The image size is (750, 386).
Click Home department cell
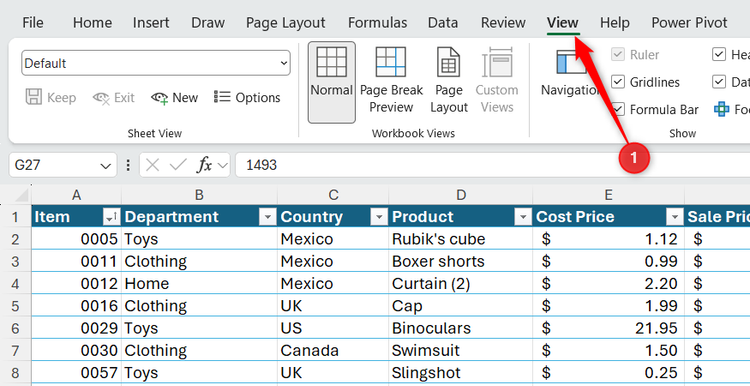[x=199, y=283]
